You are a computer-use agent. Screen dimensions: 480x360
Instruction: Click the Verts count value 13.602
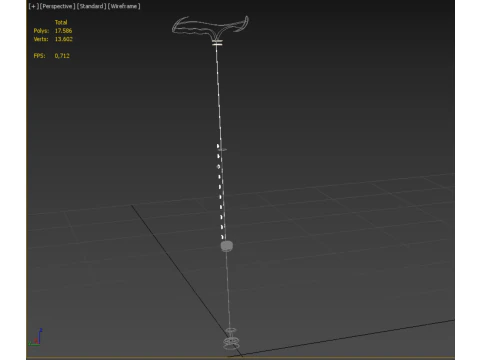[x=63, y=39]
